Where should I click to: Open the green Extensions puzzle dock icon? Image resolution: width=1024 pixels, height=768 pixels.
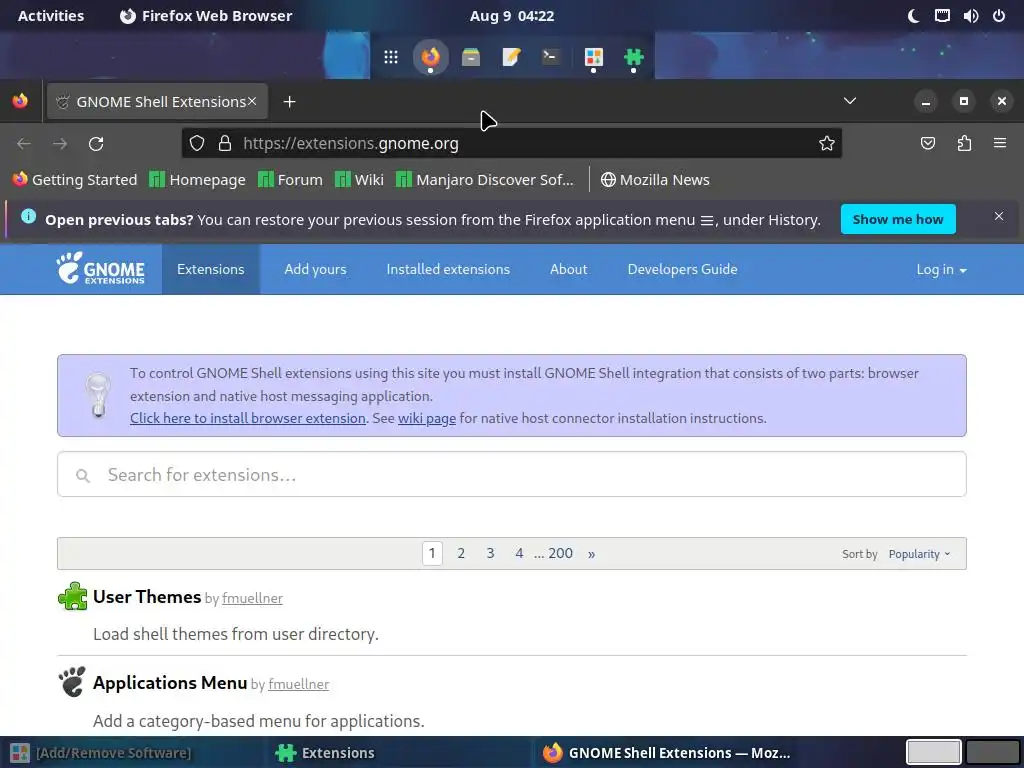[x=633, y=57]
